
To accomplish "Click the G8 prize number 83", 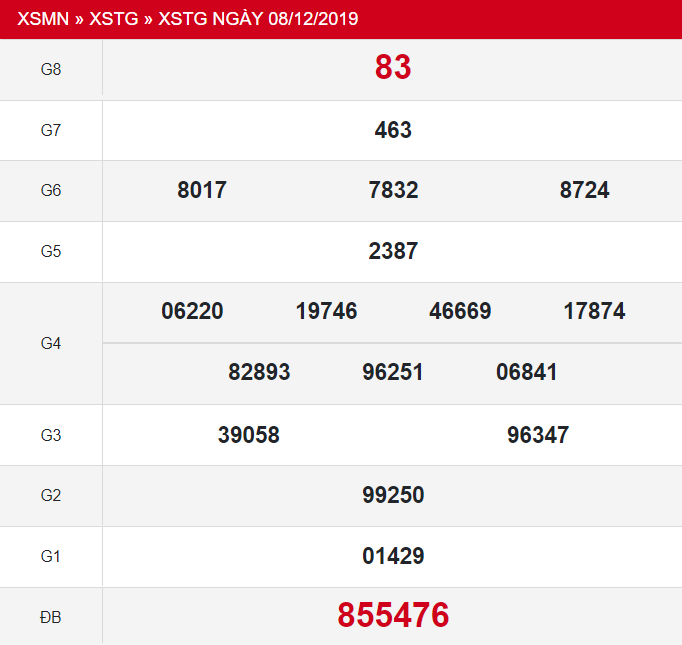I will (393, 68).
